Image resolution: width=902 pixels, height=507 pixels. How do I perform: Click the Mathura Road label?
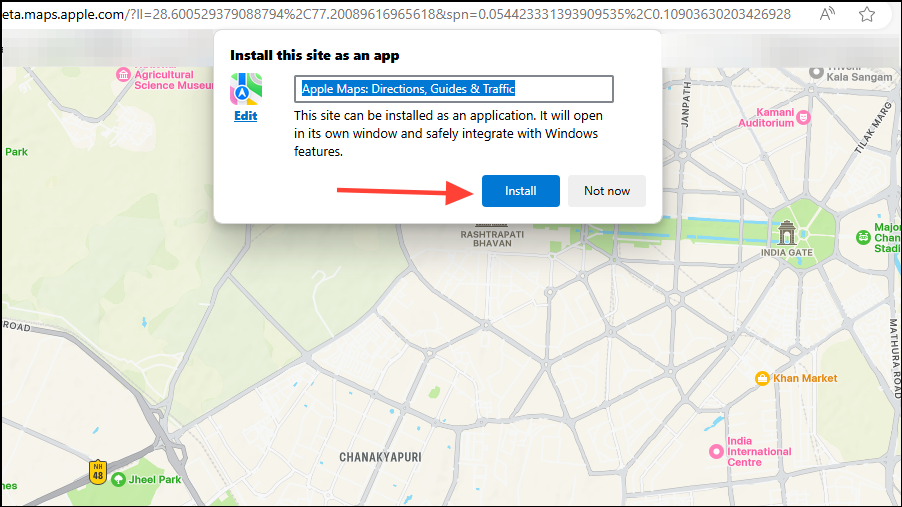click(x=895, y=359)
